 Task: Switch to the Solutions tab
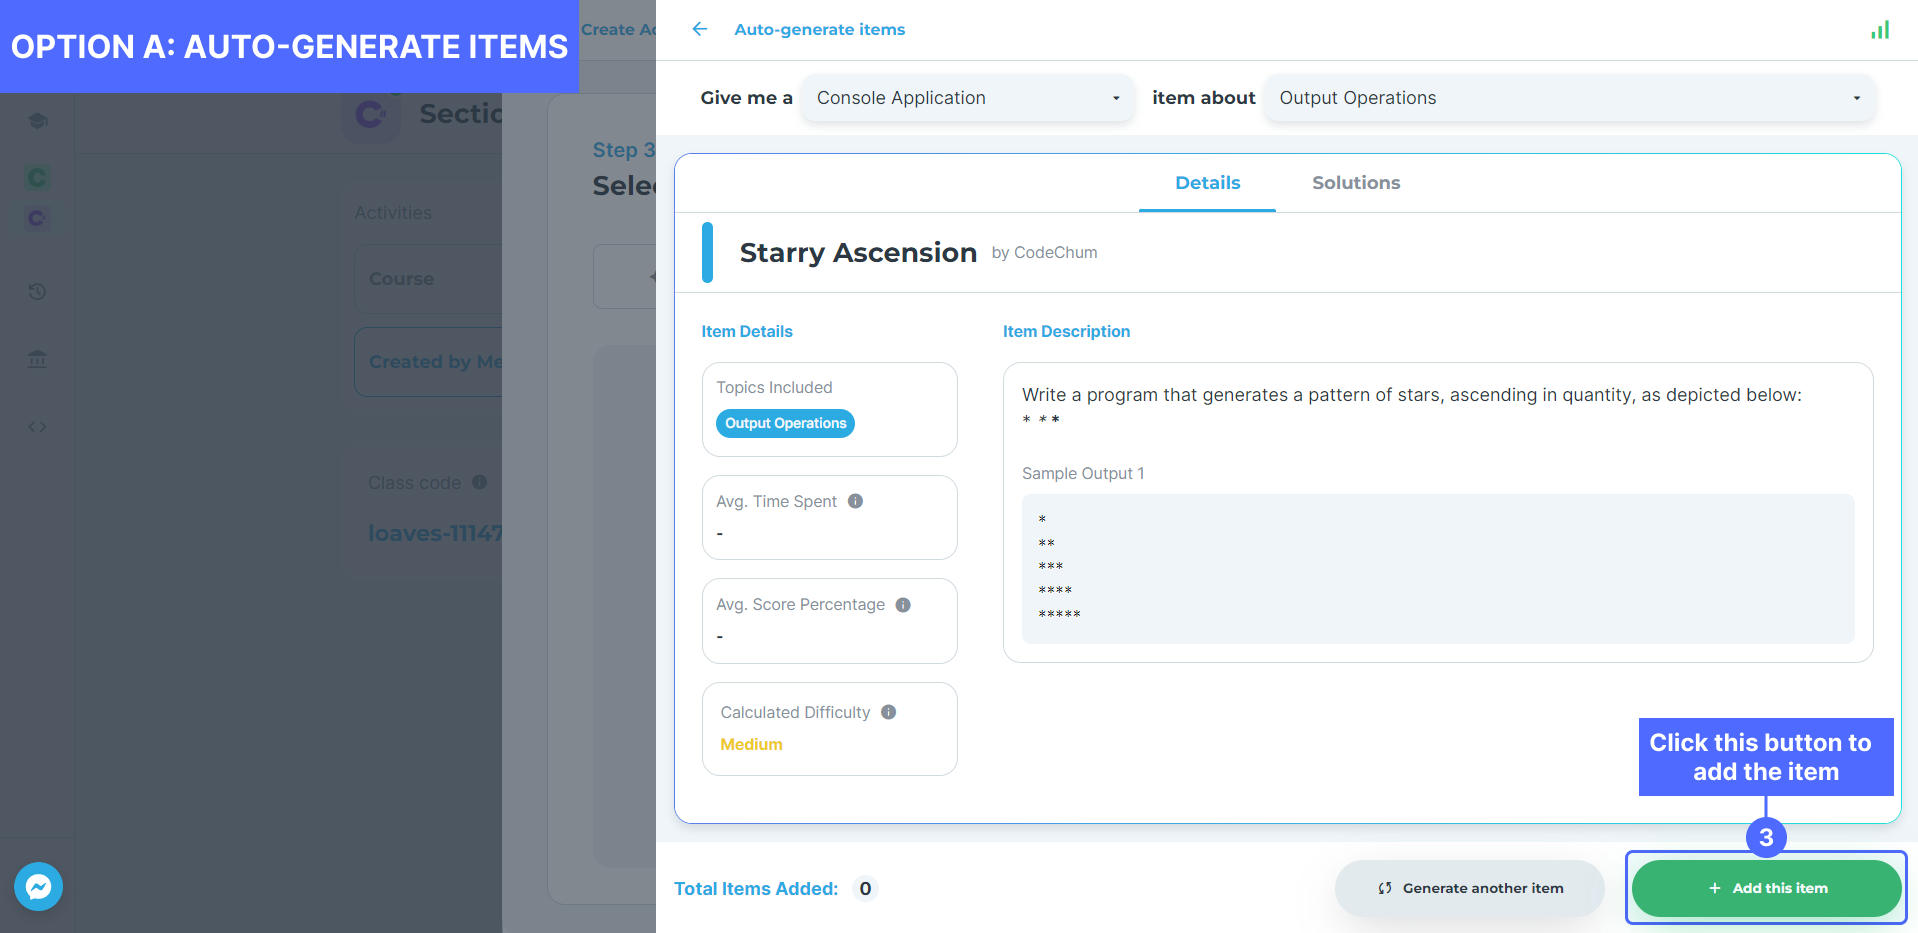pyautogui.click(x=1355, y=183)
